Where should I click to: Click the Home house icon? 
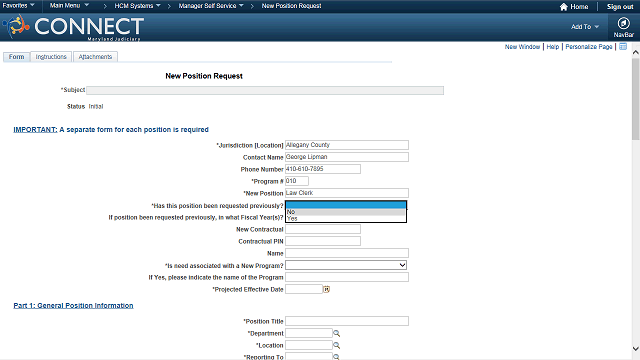pos(564,7)
